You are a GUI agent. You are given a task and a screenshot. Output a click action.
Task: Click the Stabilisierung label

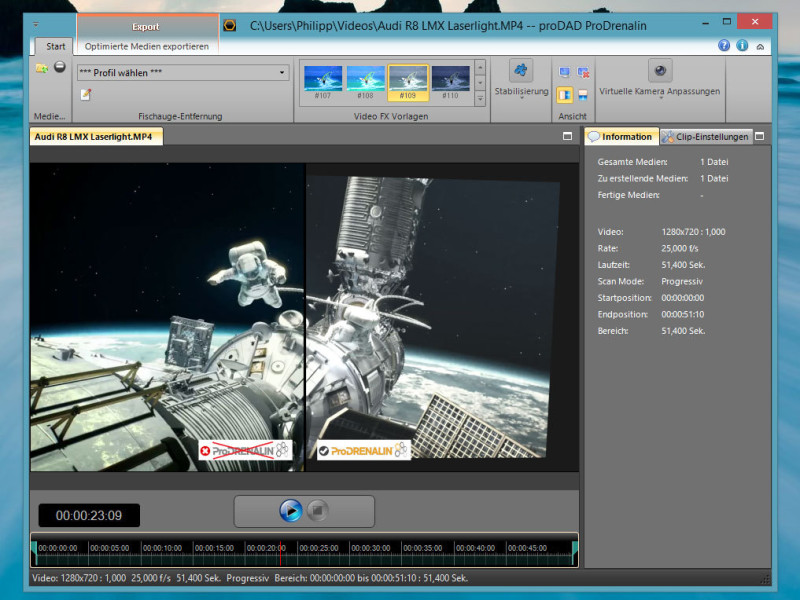(521, 91)
